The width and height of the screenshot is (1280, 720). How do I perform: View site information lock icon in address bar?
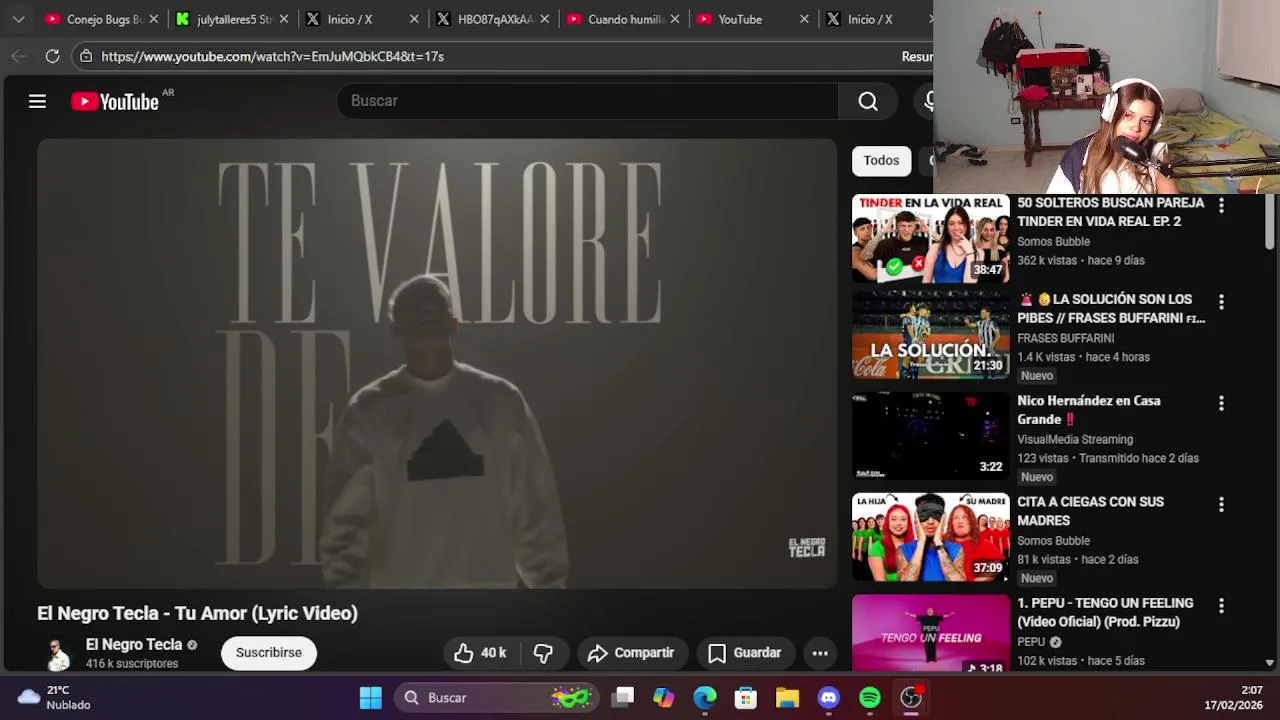87,56
